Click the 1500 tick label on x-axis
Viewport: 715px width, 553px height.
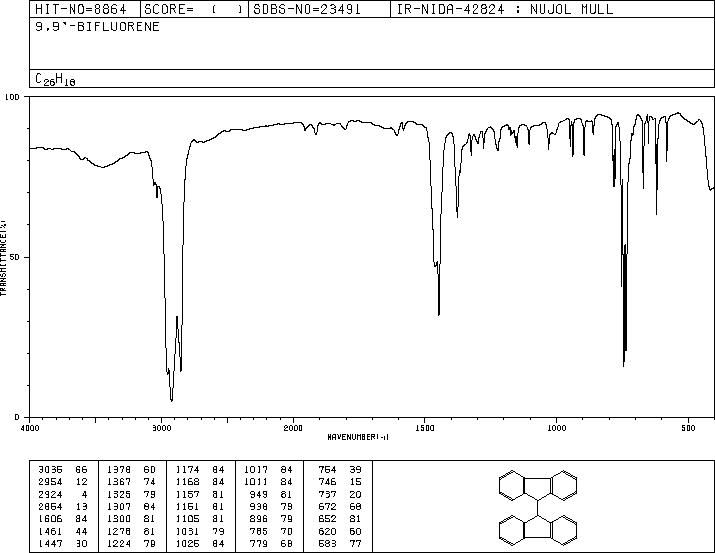point(425,428)
